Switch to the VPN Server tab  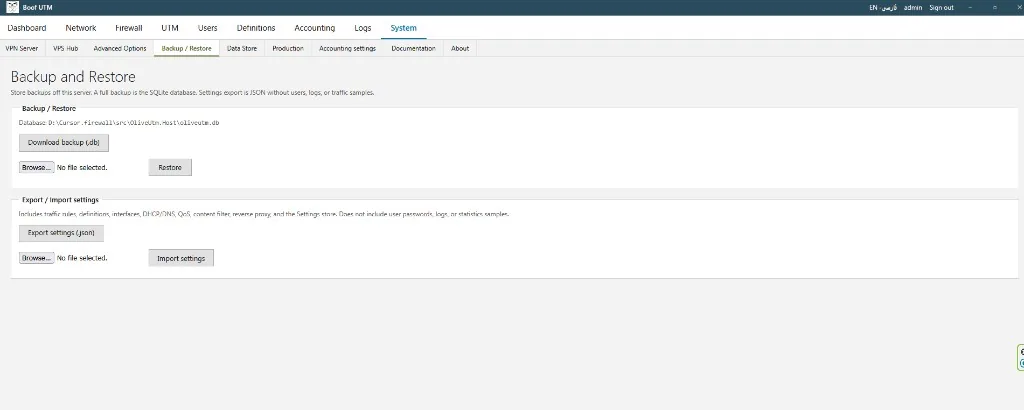point(22,48)
